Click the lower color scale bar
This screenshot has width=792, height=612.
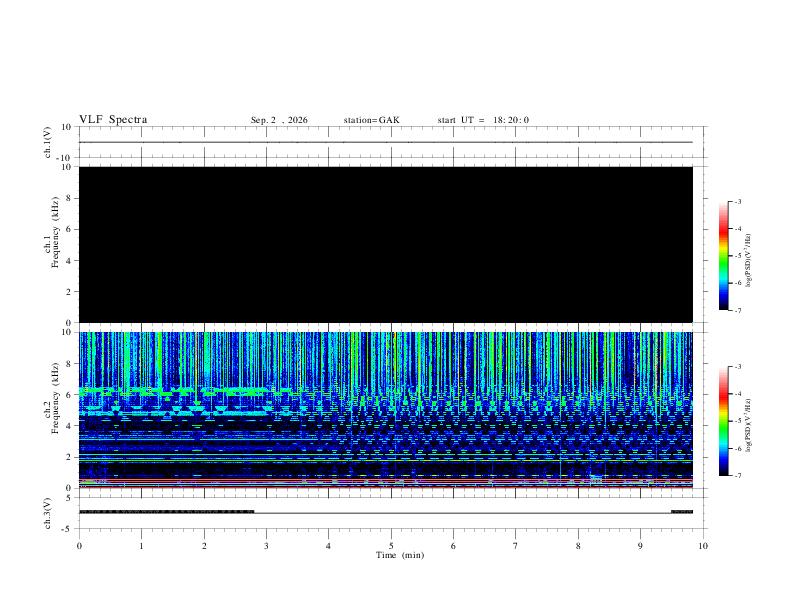[x=724, y=421]
